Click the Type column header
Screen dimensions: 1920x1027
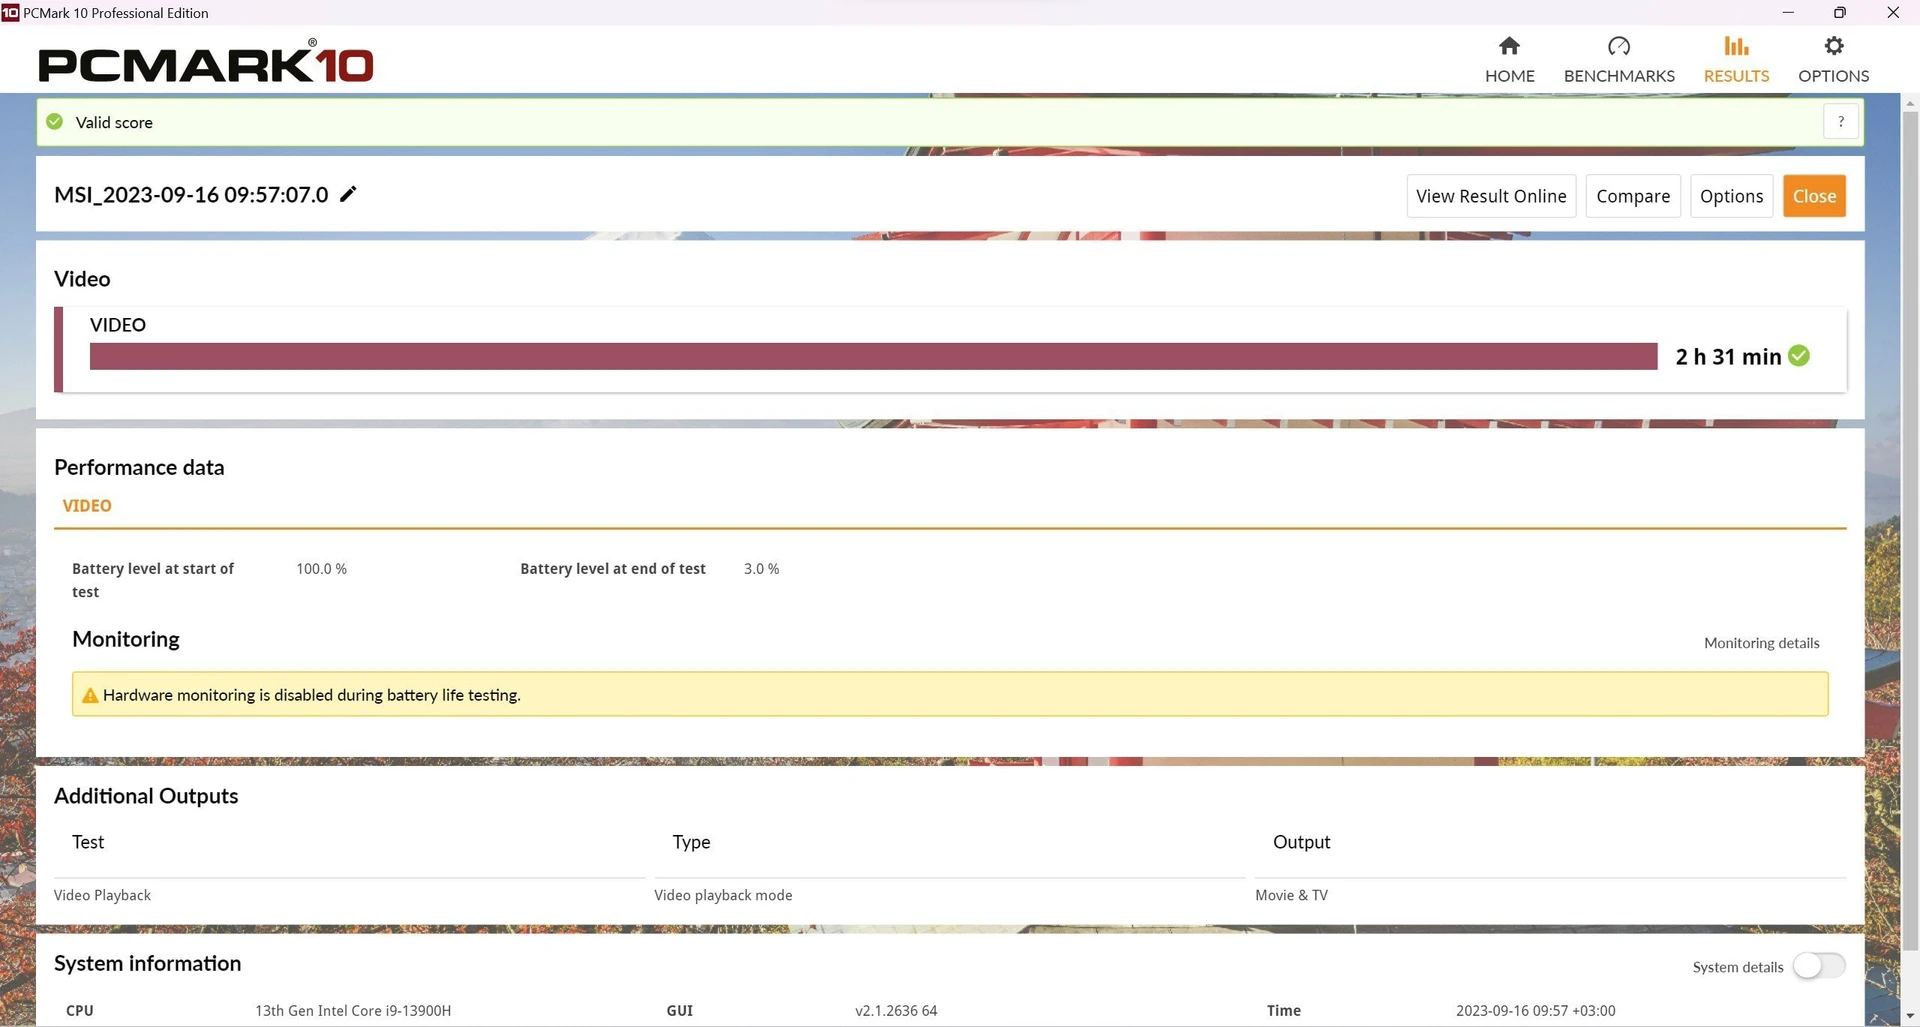coord(691,842)
